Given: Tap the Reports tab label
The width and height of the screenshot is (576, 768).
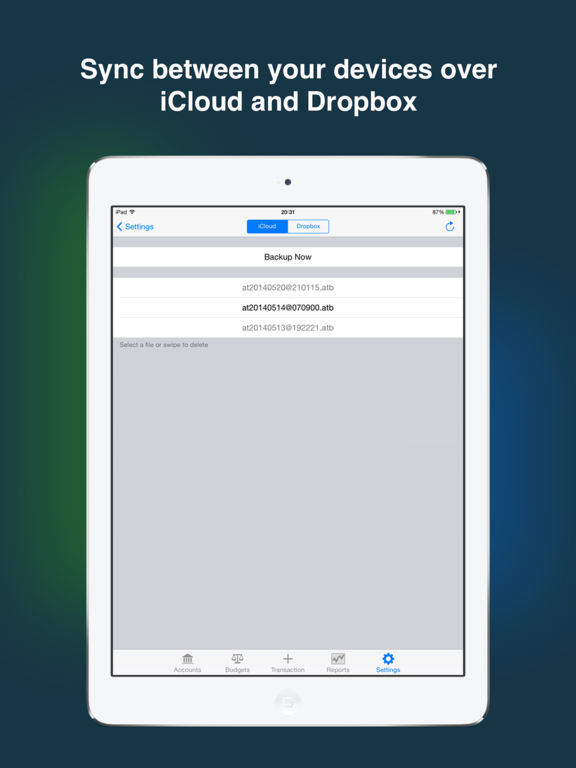Looking at the screenshot, I should (338, 670).
